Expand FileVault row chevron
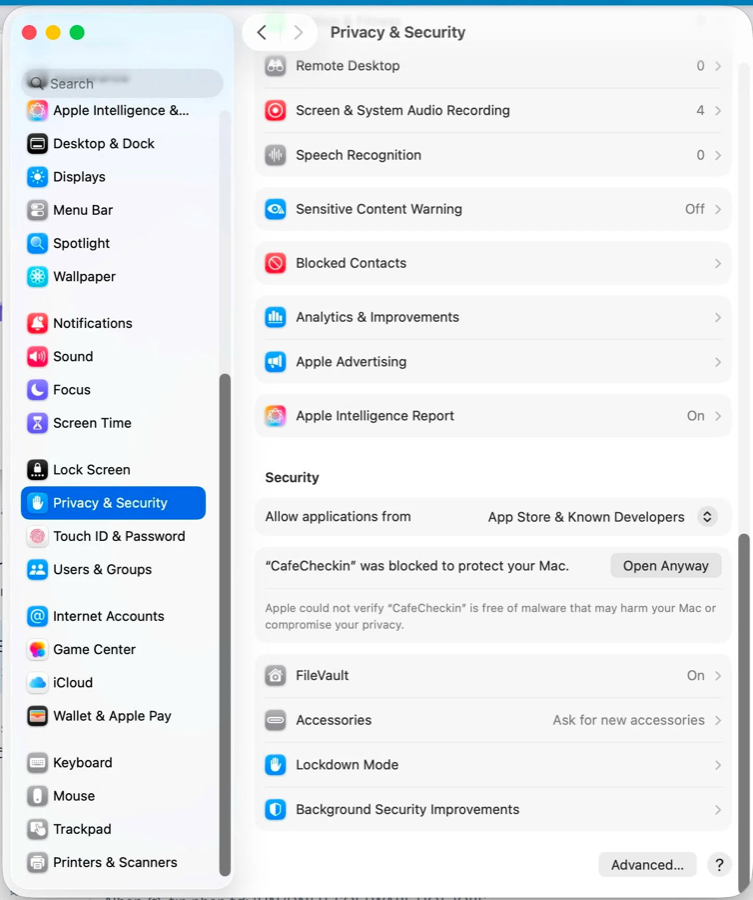 coord(718,676)
